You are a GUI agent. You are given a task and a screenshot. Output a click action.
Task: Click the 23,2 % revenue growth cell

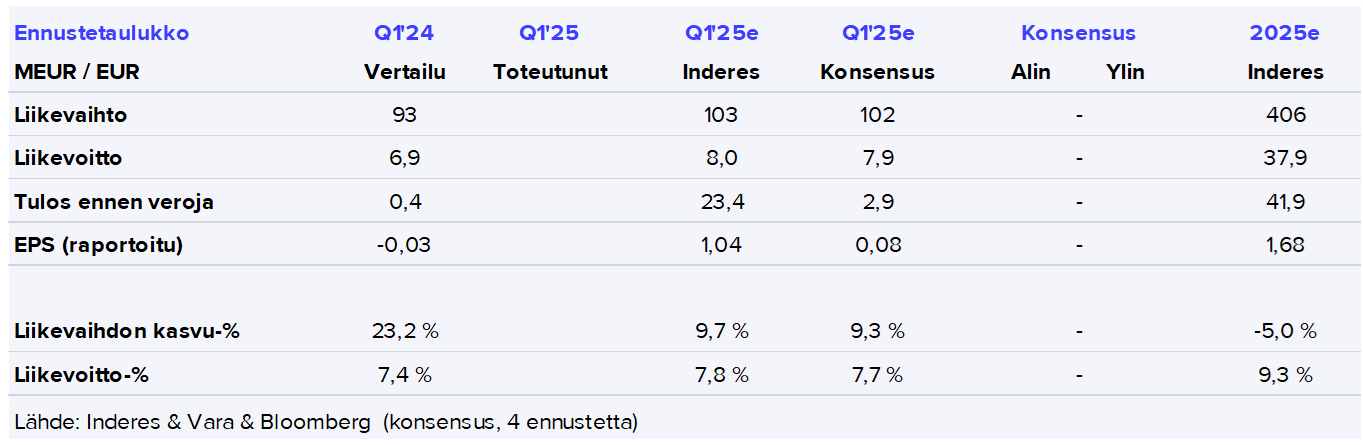pos(405,331)
